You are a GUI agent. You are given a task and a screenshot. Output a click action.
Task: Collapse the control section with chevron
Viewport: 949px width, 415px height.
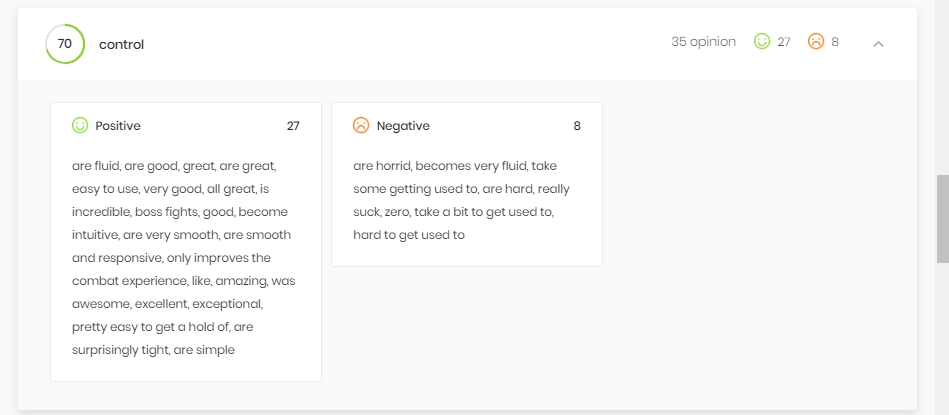[878, 44]
